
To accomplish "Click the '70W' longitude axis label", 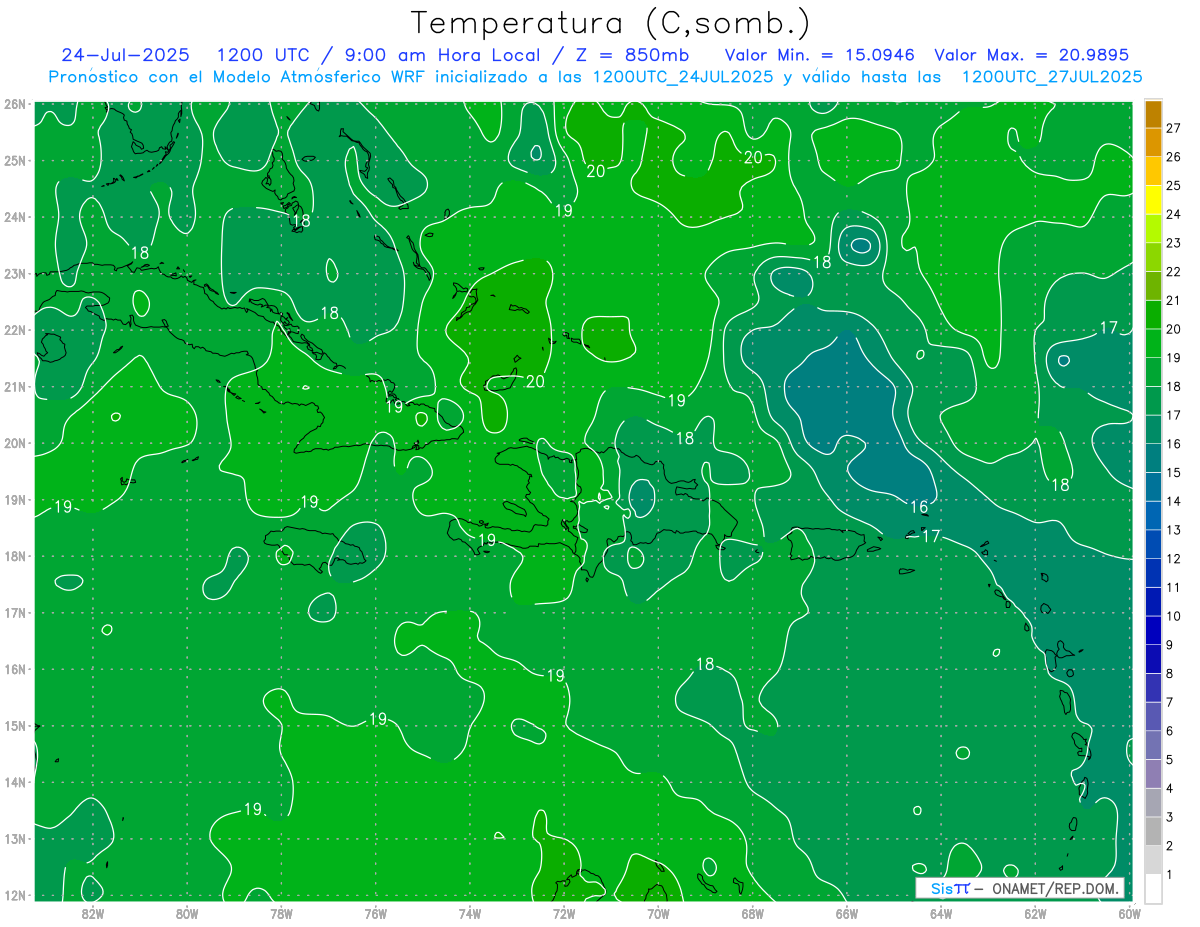I will 658,913.
